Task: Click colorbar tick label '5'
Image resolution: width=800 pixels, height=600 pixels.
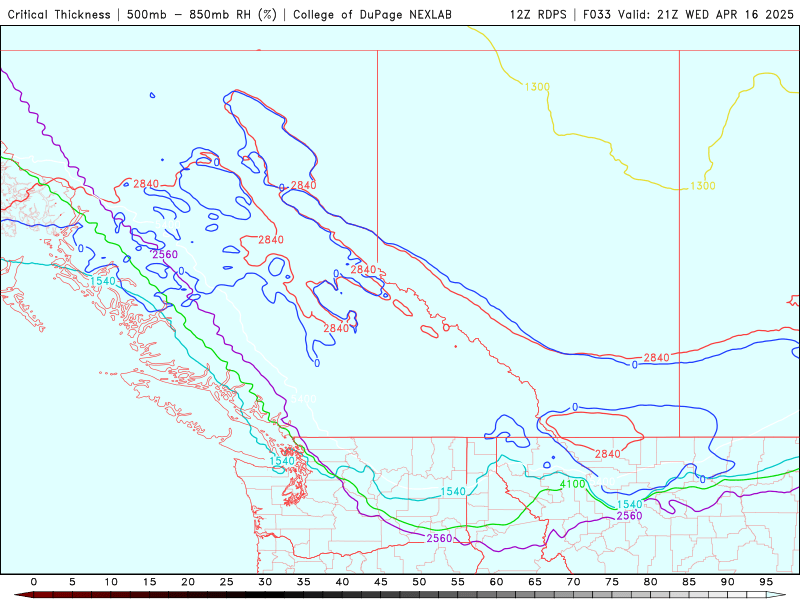Action: point(72,582)
